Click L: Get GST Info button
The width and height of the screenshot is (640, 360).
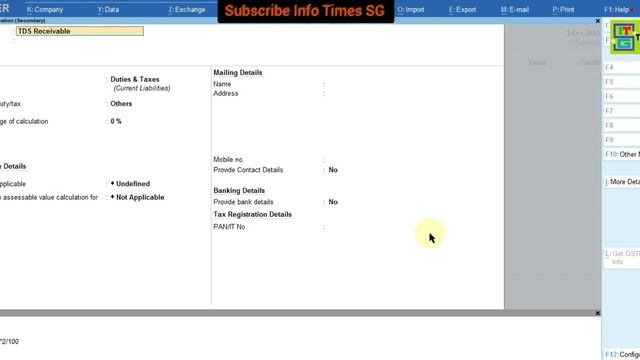622,258
